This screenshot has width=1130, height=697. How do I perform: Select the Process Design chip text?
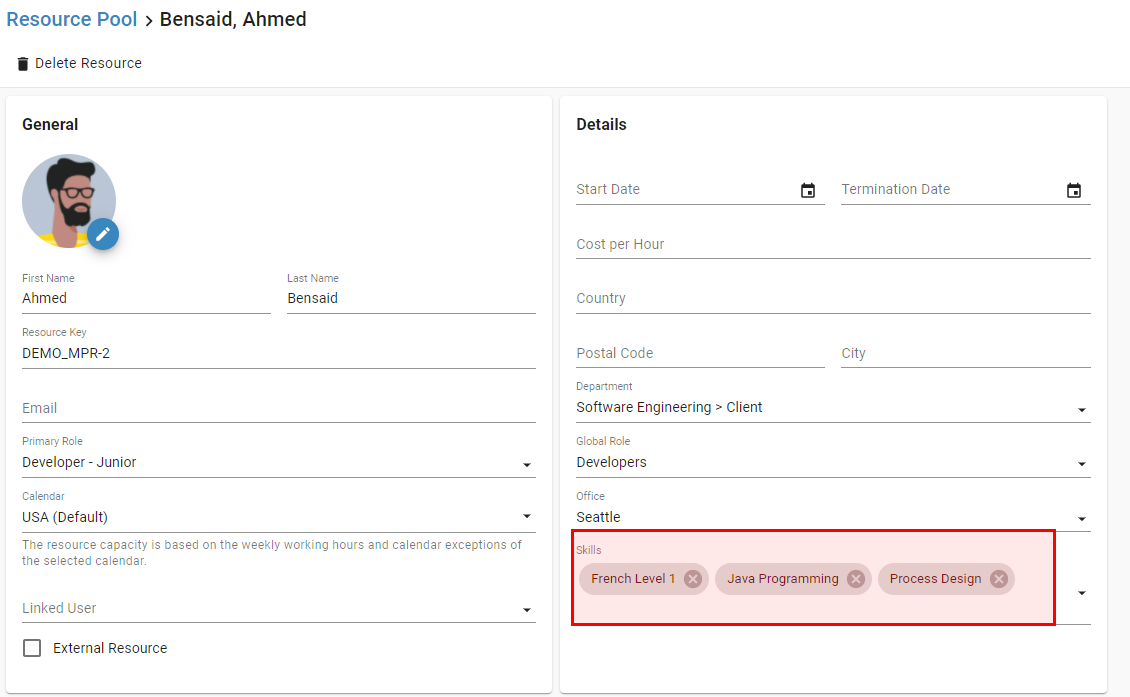[x=935, y=579]
